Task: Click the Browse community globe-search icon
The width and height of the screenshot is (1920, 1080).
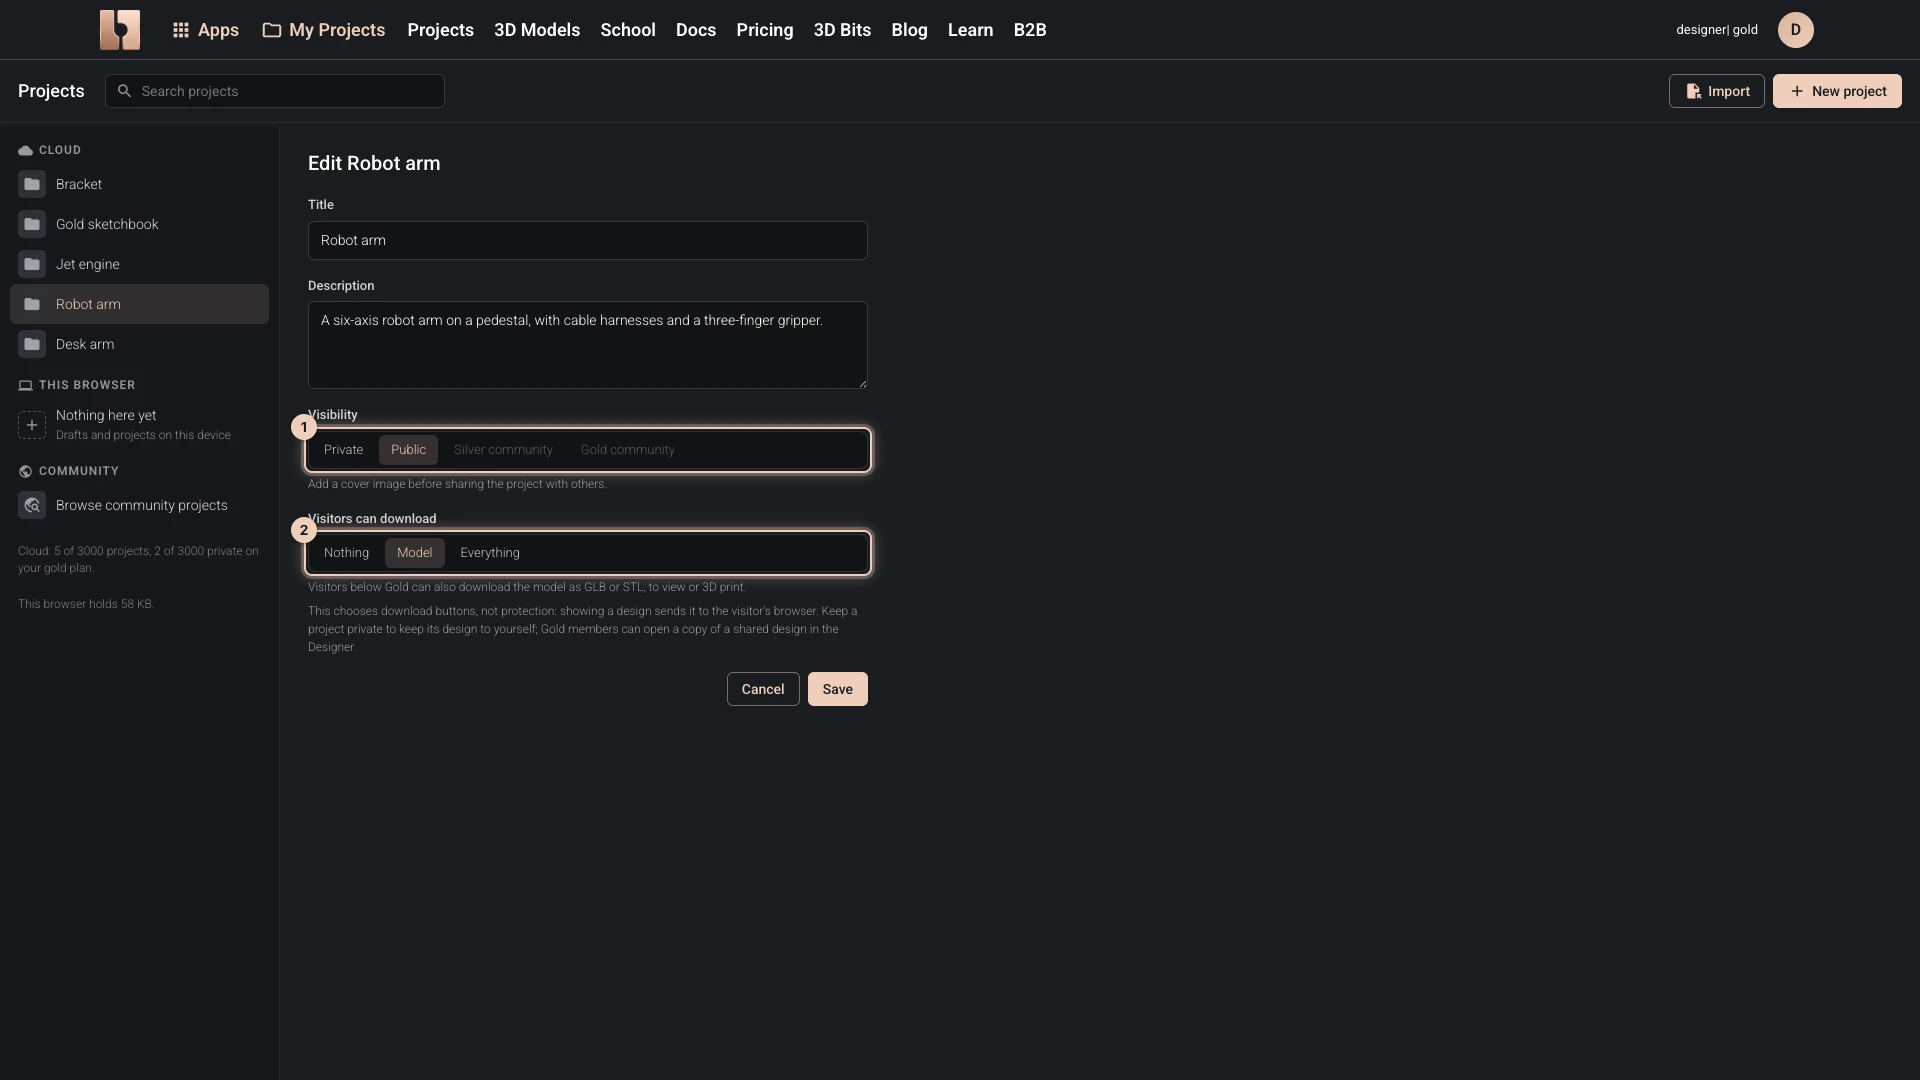Action: [32, 505]
